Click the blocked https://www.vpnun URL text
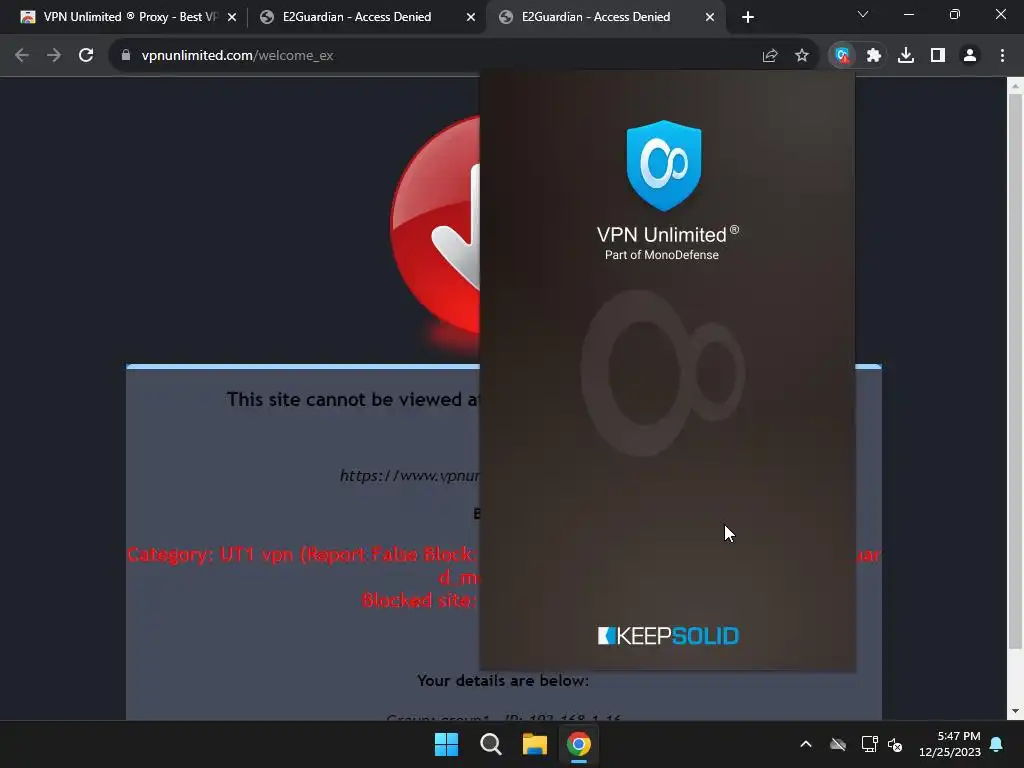This screenshot has width=1024, height=768. point(409,475)
